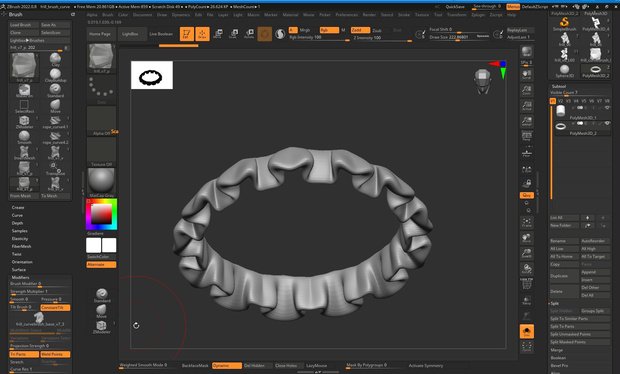Click the Groups Split button

(x=595, y=311)
